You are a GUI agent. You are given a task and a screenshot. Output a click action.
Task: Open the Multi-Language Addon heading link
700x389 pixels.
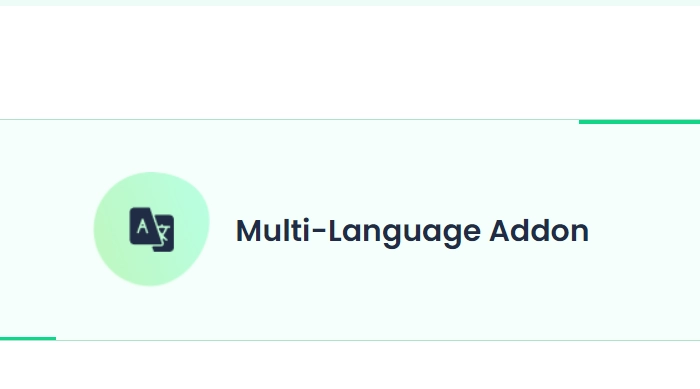point(412,231)
